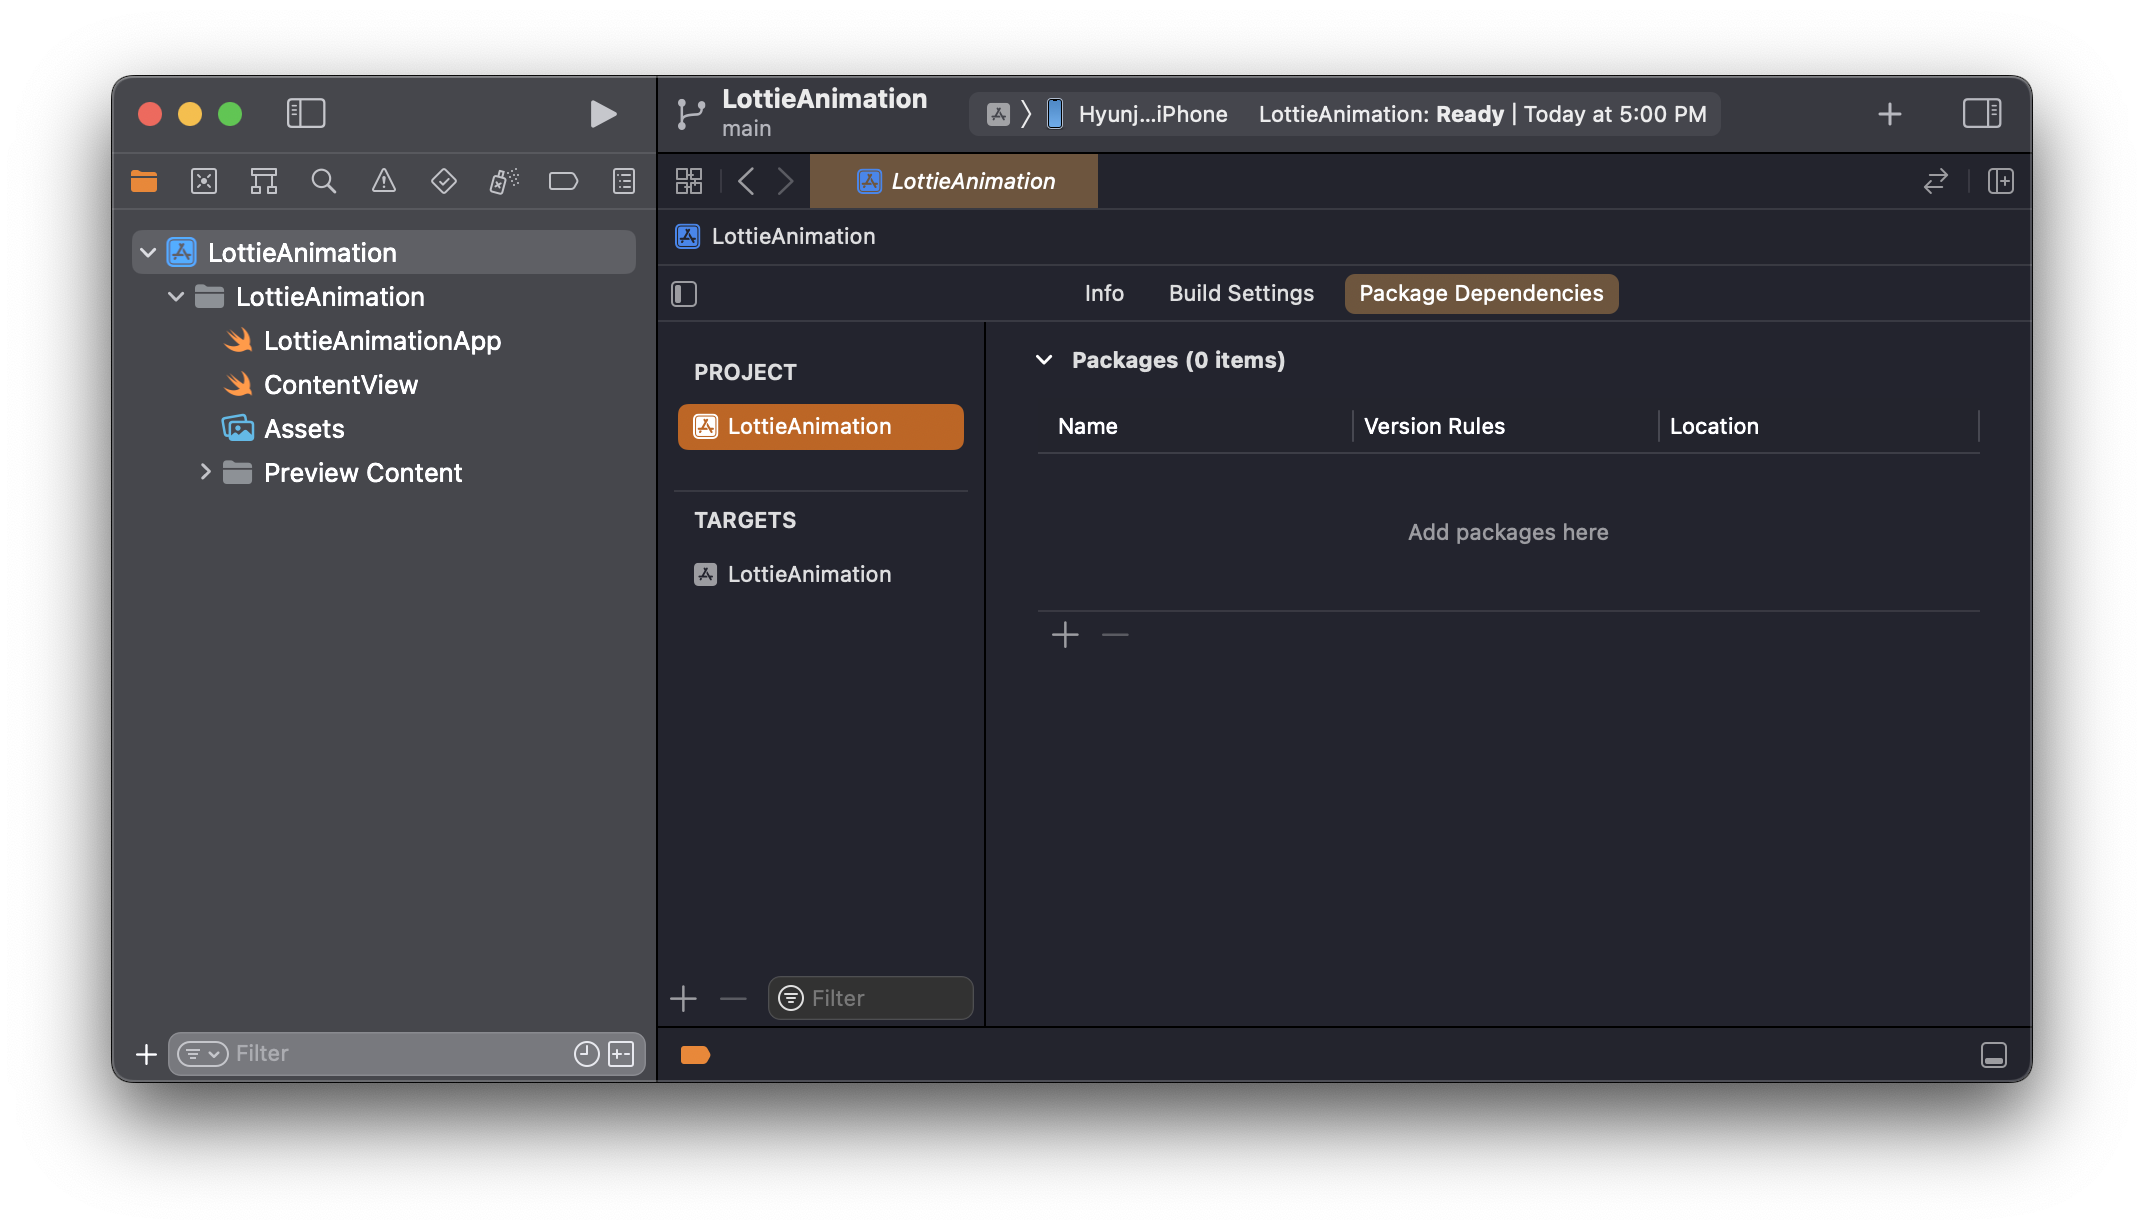Image resolution: width=2144 pixels, height=1230 pixels.
Task: Switch to the Build Settings tab
Action: (x=1241, y=294)
